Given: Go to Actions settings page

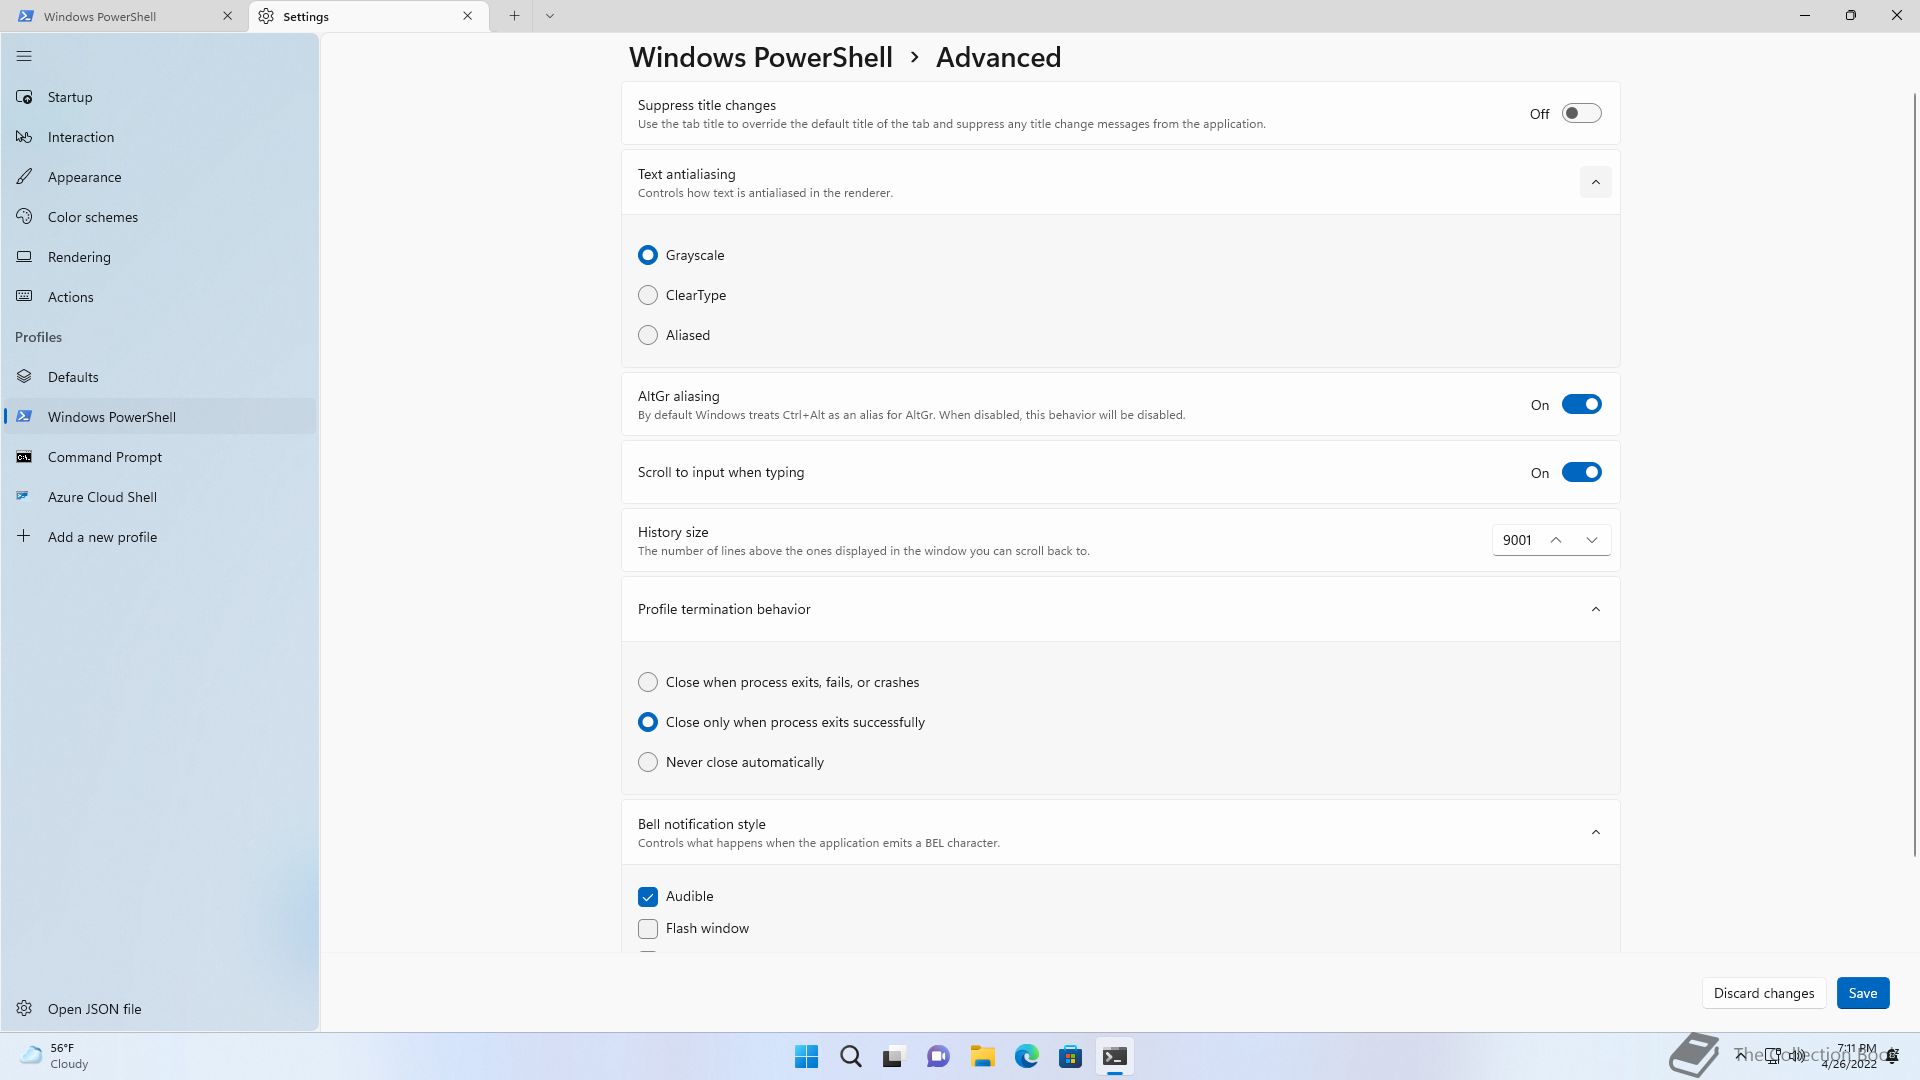Looking at the screenshot, I should (160, 297).
